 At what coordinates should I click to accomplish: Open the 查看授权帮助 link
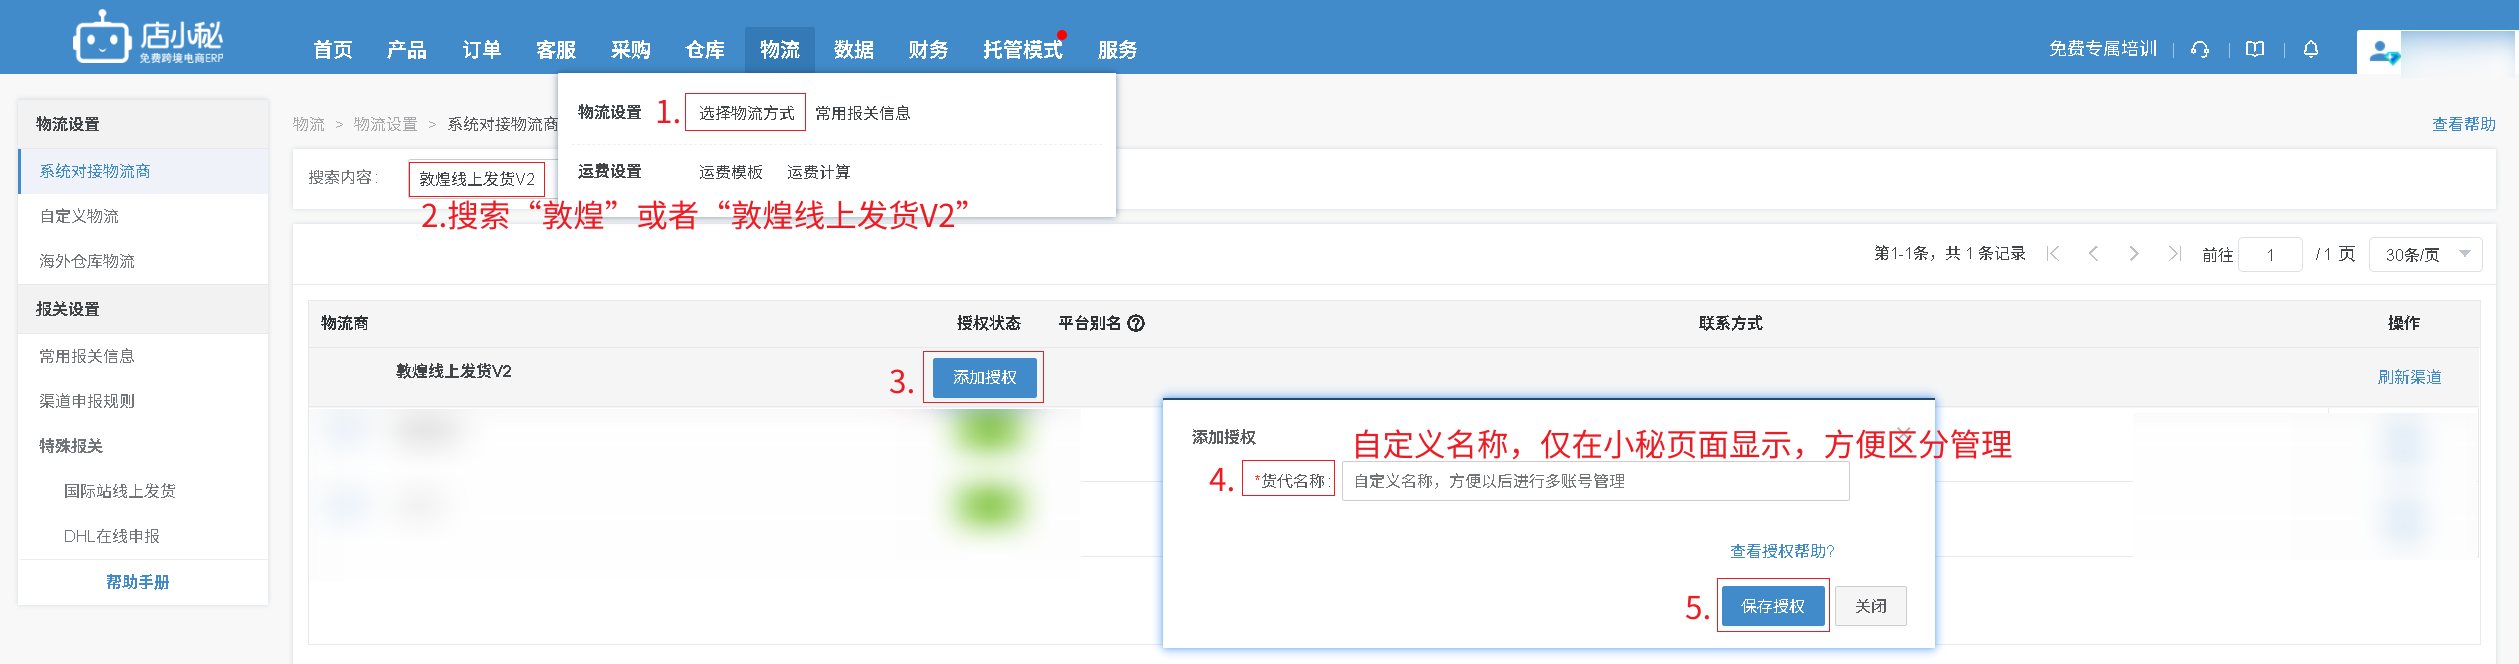click(1782, 551)
